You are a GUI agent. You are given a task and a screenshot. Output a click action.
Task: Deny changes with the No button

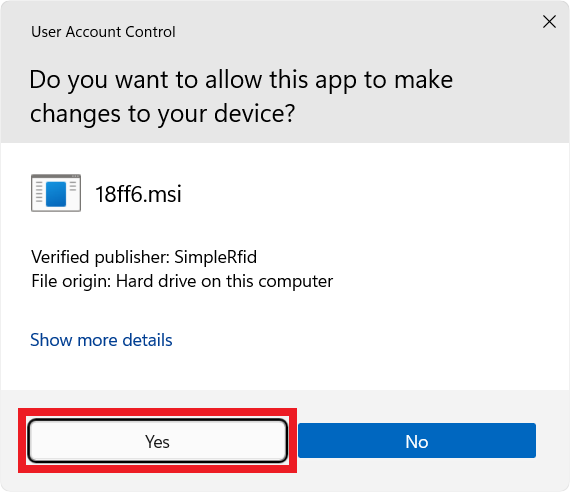(x=417, y=440)
